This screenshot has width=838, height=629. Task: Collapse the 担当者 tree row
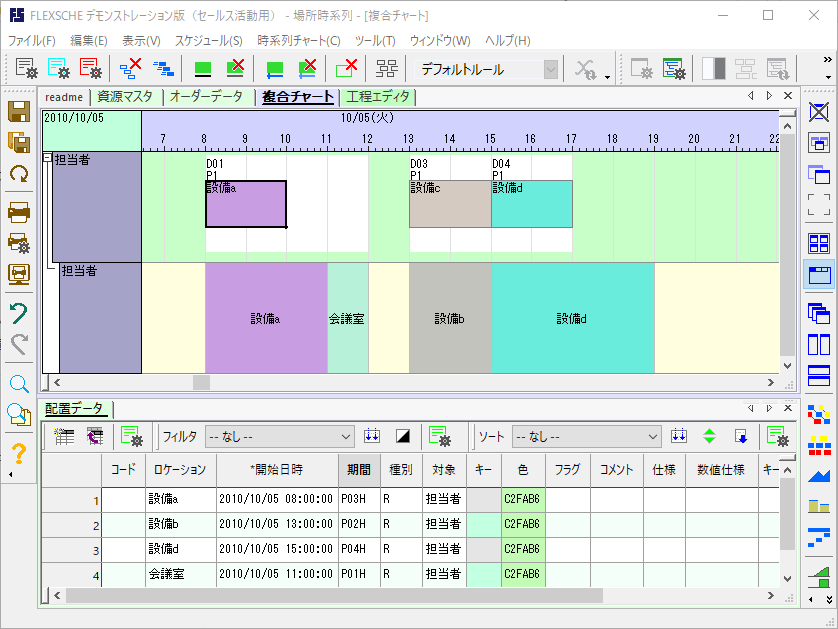point(47,158)
